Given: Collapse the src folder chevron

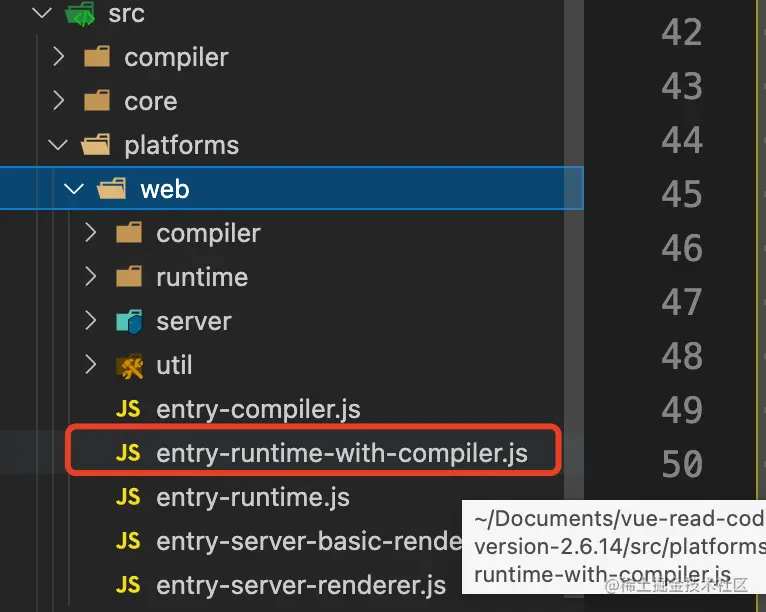Looking at the screenshot, I should click(40, 14).
